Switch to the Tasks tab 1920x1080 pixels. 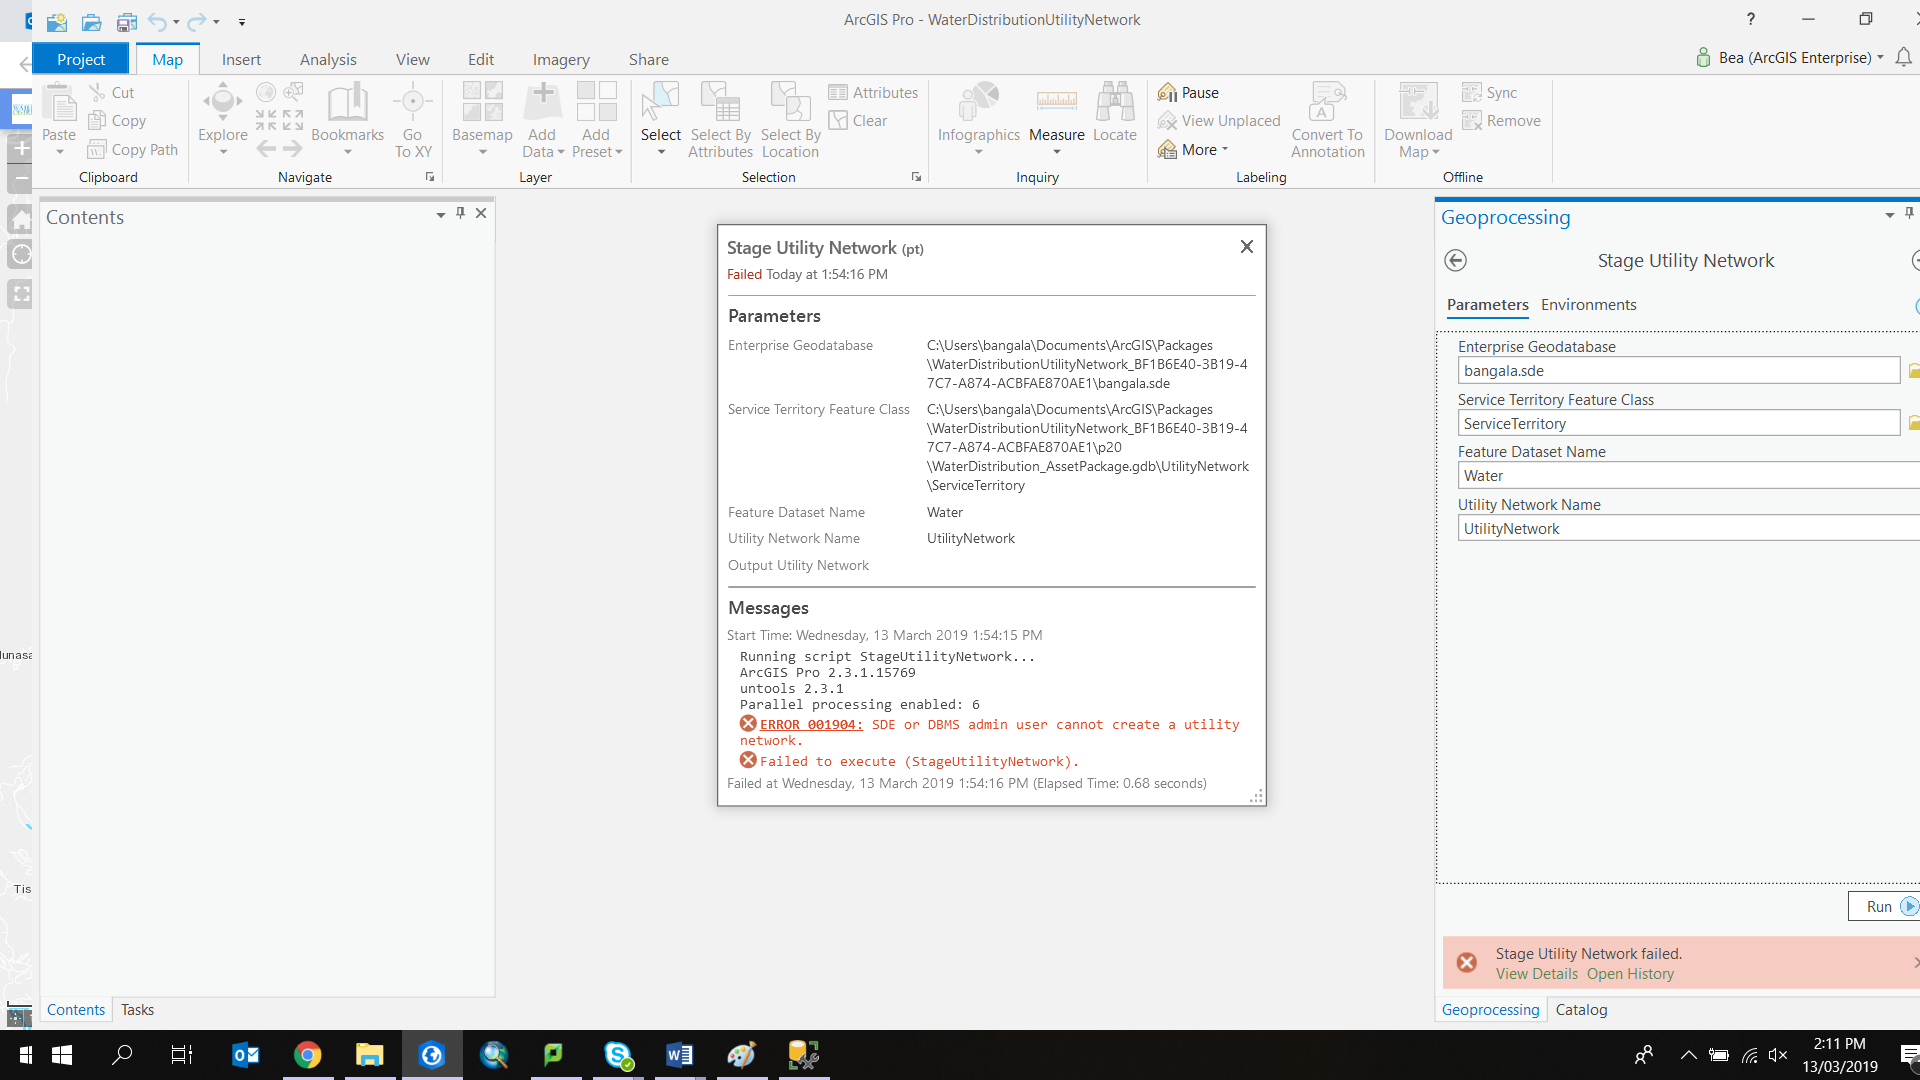pyautogui.click(x=137, y=1010)
